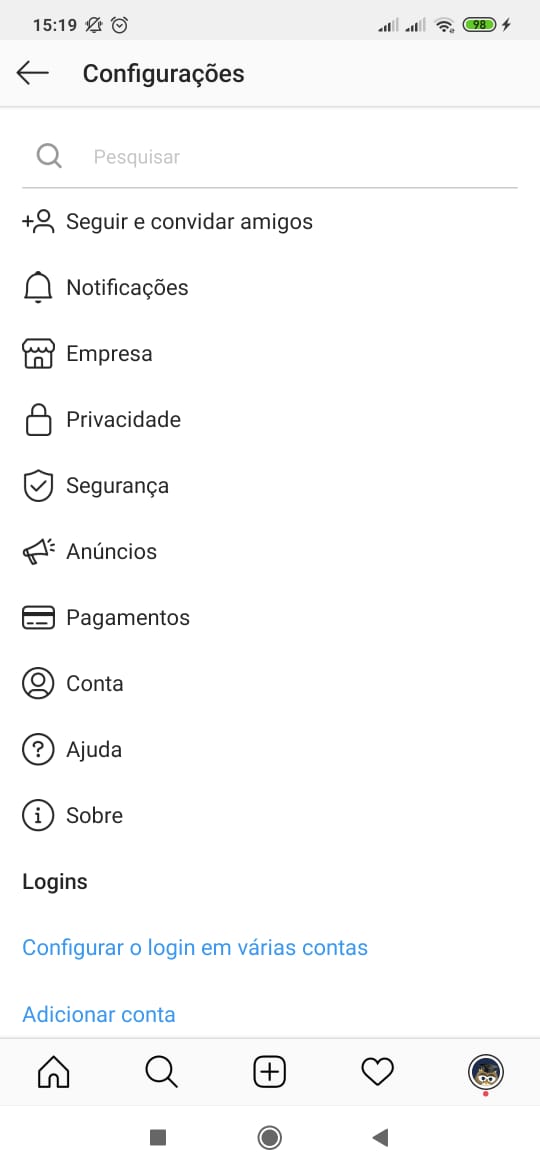Open the Ajuda menu entry
540x1170 pixels.
click(270, 750)
